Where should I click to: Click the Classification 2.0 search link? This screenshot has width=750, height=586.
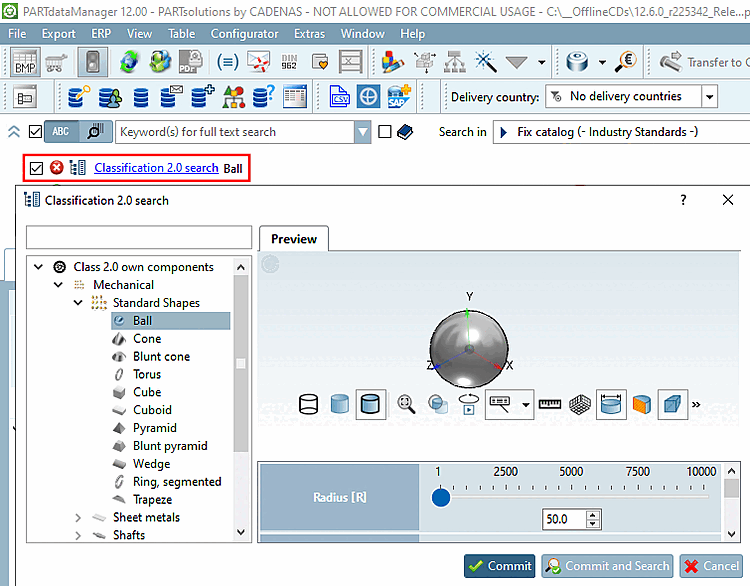pyautogui.click(x=156, y=168)
